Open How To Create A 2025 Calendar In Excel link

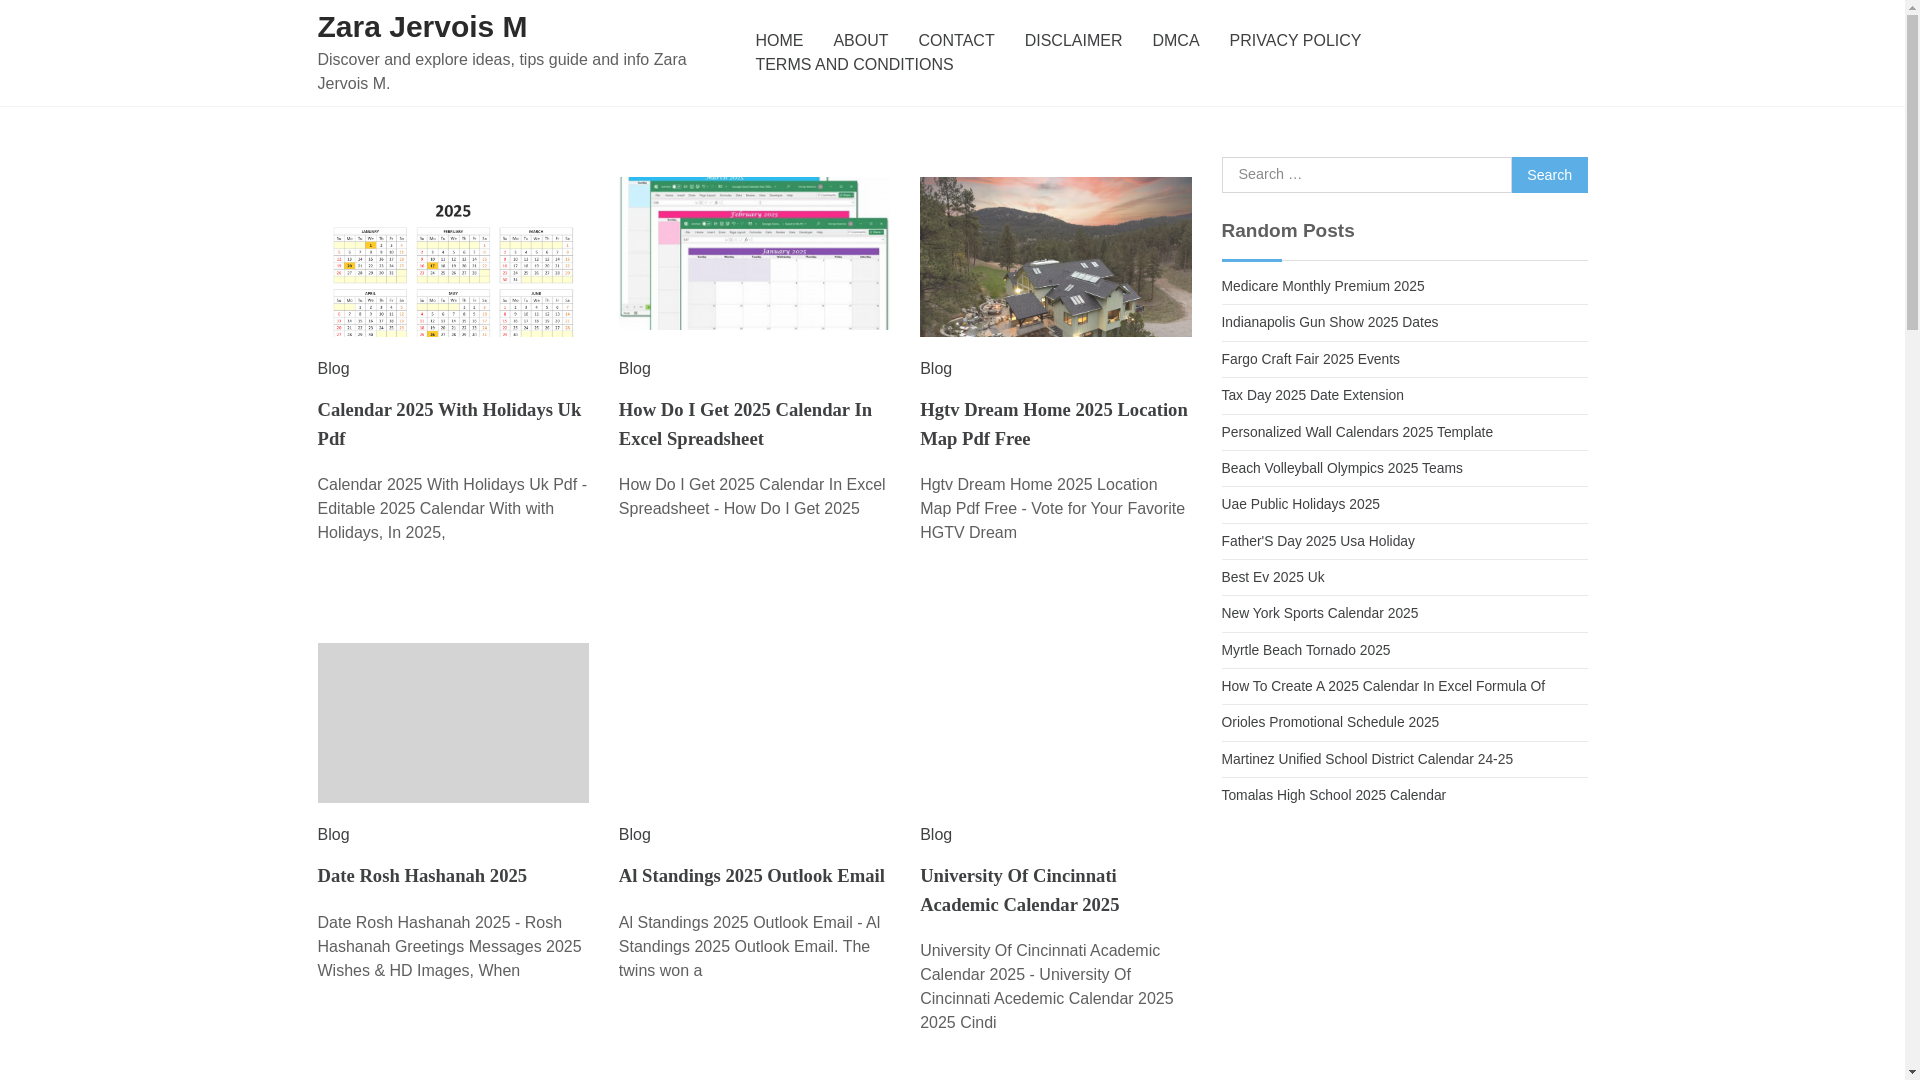click(x=1383, y=686)
